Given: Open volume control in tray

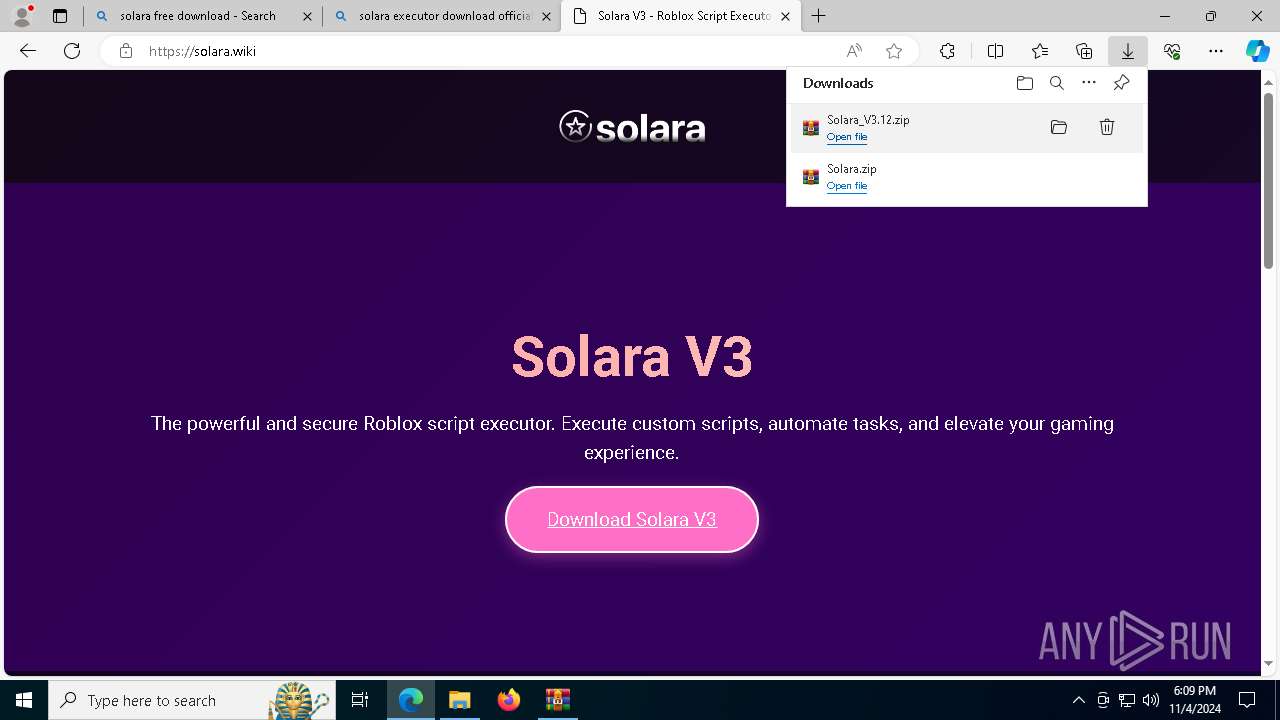Looking at the screenshot, I should (1151, 700).
